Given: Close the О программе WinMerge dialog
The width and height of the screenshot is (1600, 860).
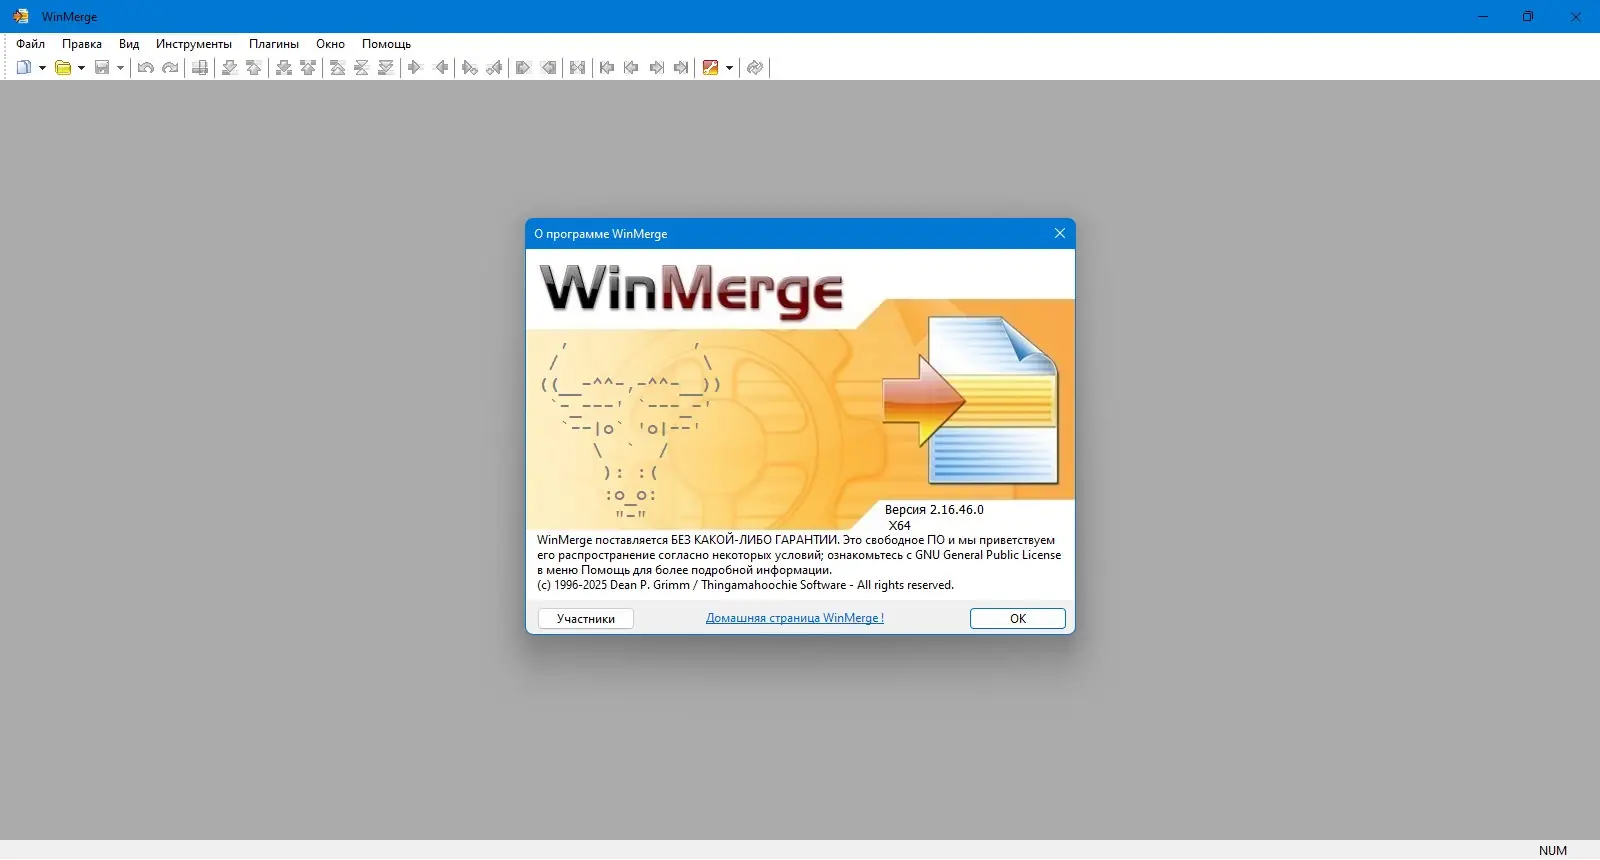Looking at the screenshot, I should click(1060, 233).
